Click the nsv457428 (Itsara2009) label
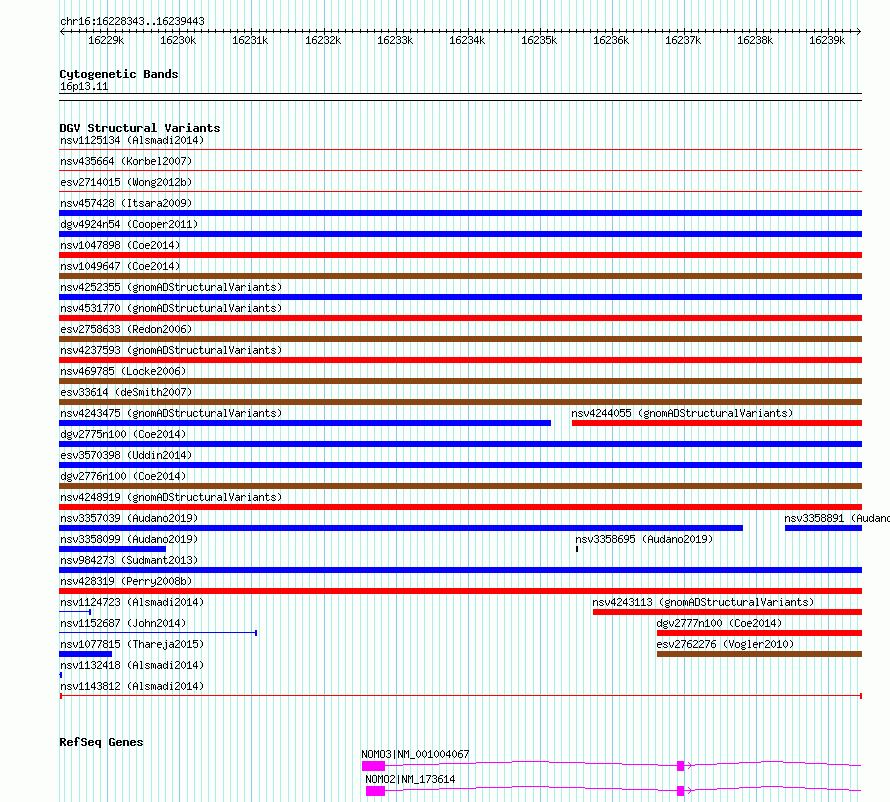 coord(126,203)
